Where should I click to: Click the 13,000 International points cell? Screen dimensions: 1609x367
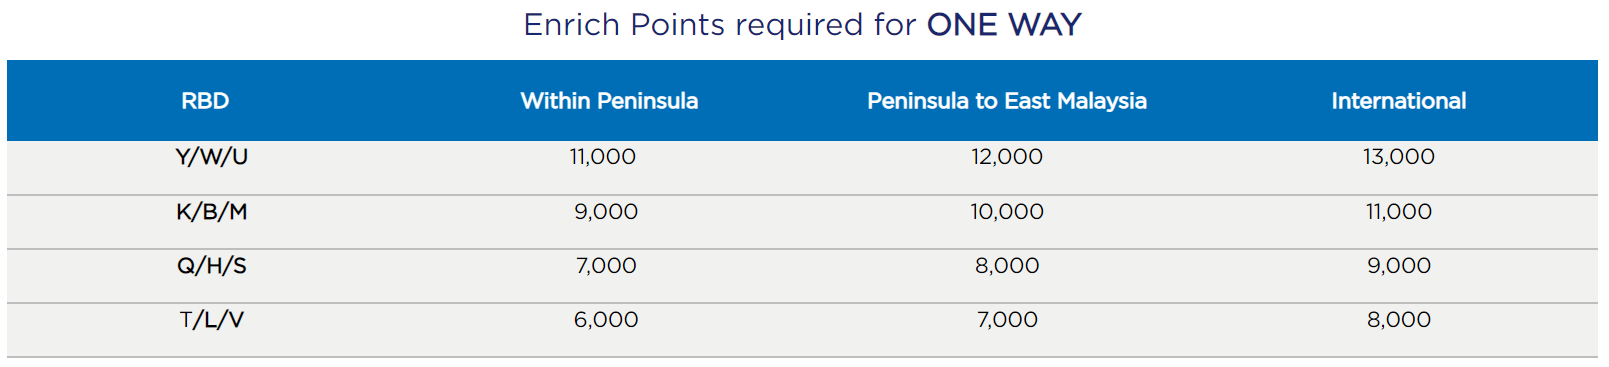point(1398,157)
